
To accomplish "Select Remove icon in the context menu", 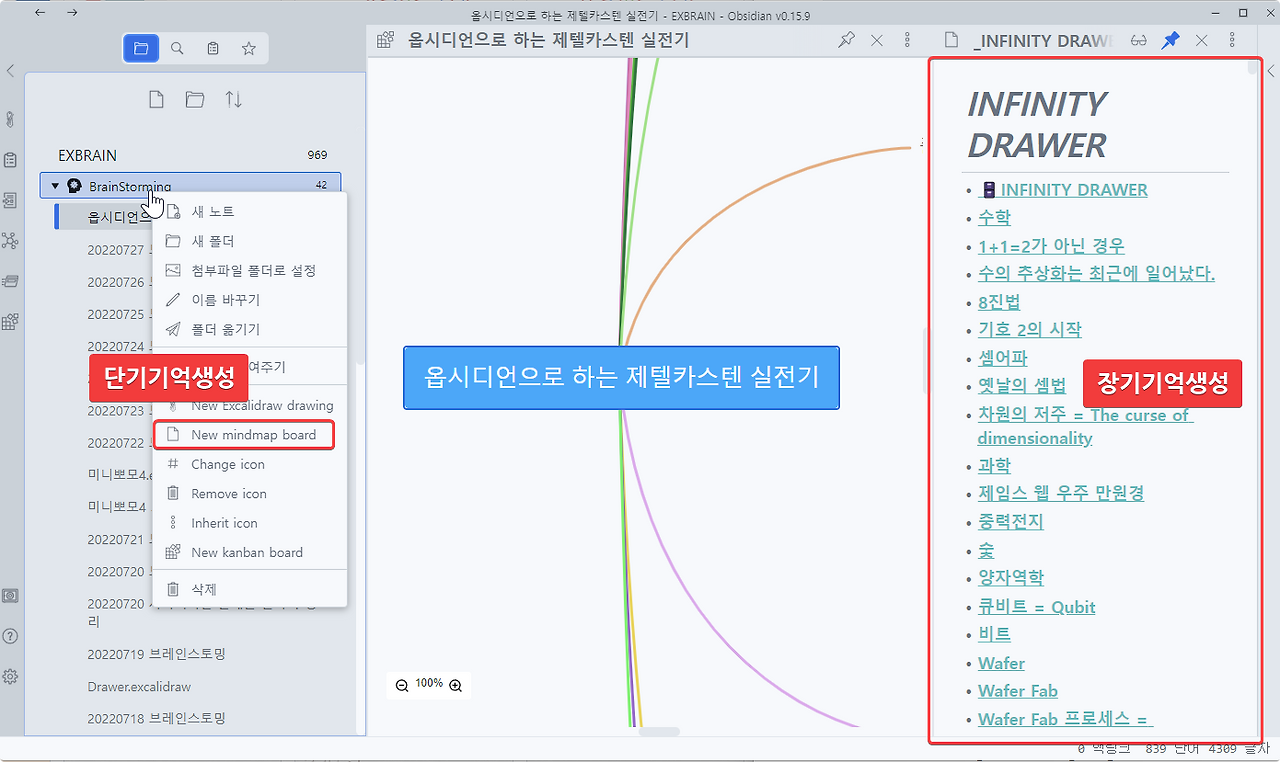I will [x=249, y=493].
